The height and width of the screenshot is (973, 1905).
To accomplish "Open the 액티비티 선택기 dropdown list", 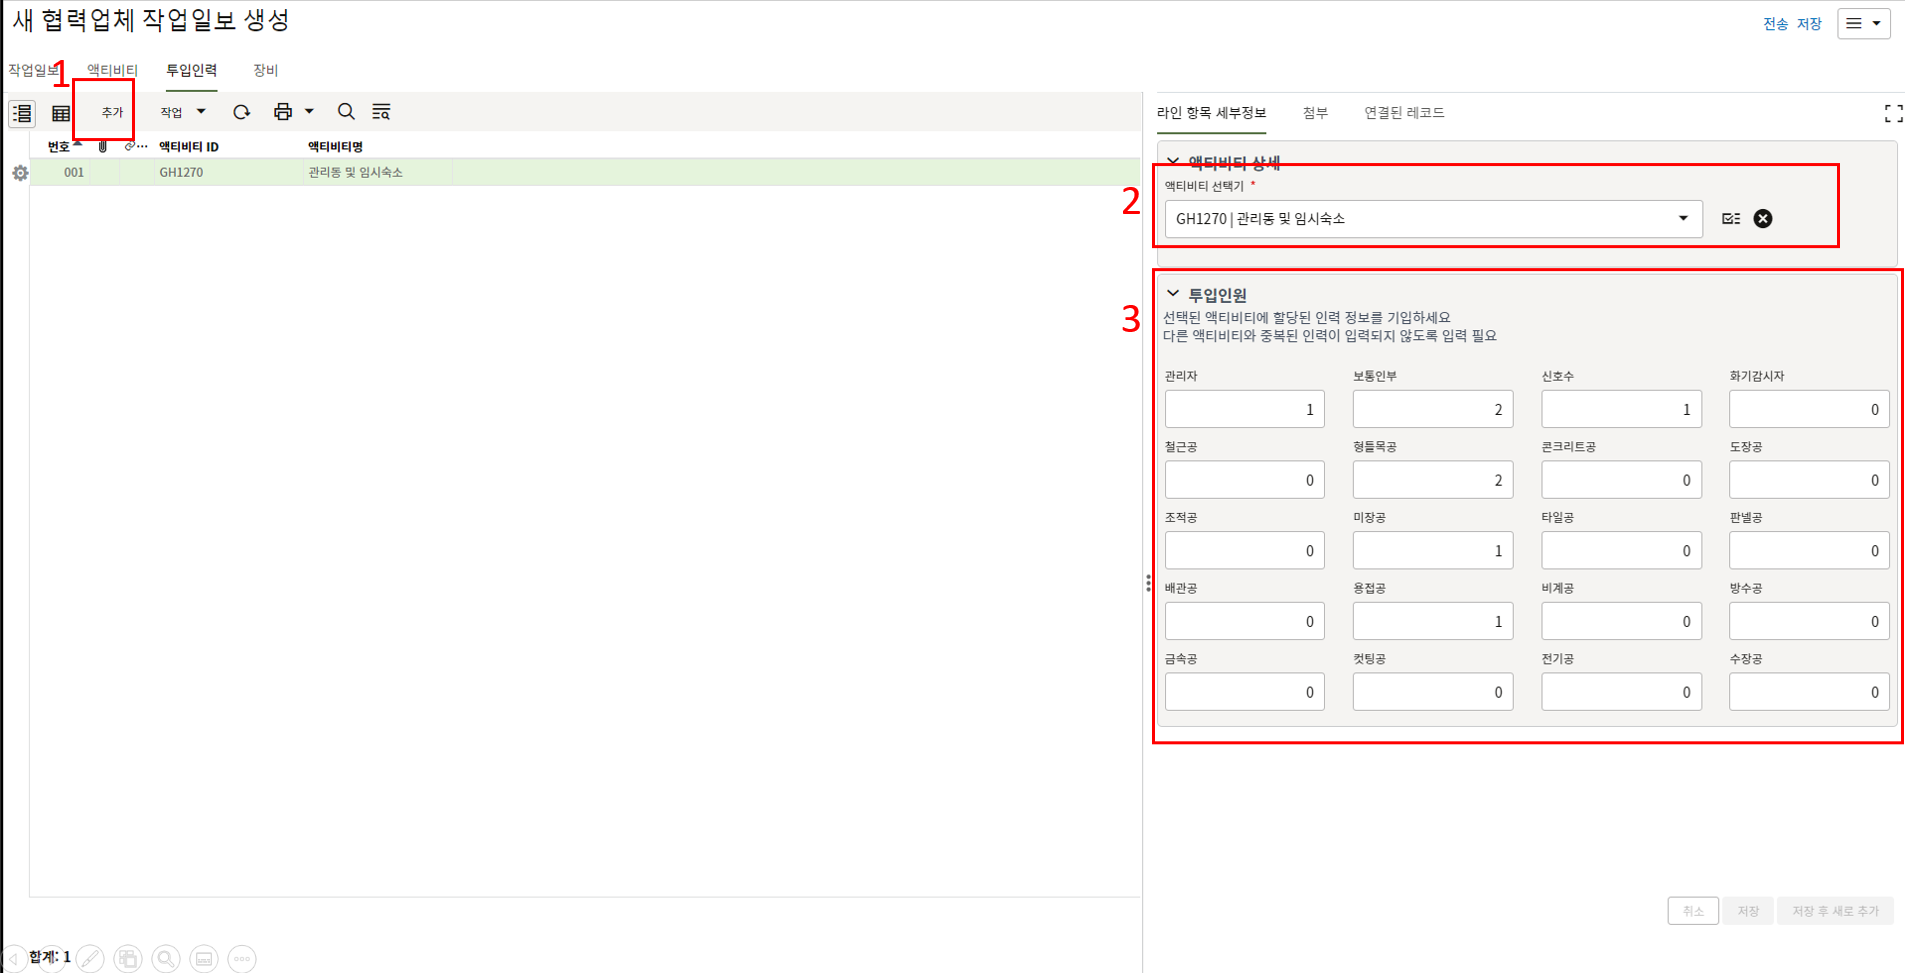I will (1683, 219).
